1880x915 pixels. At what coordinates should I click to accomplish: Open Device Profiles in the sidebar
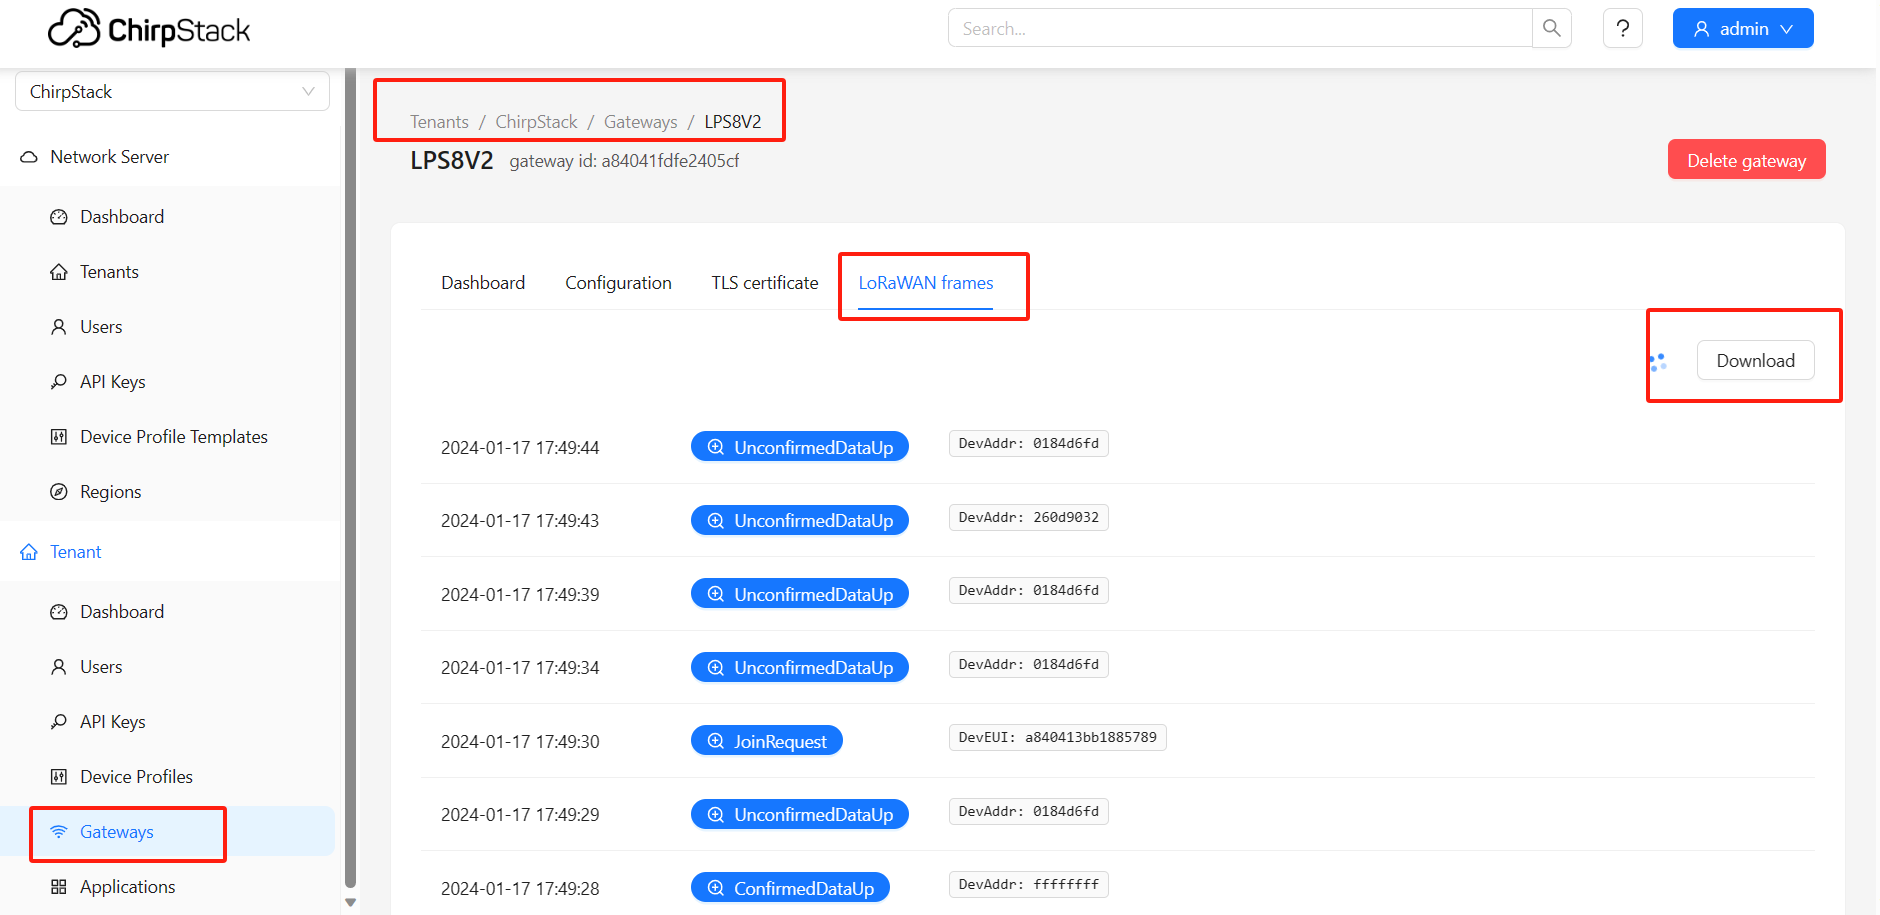coord(136,777)
